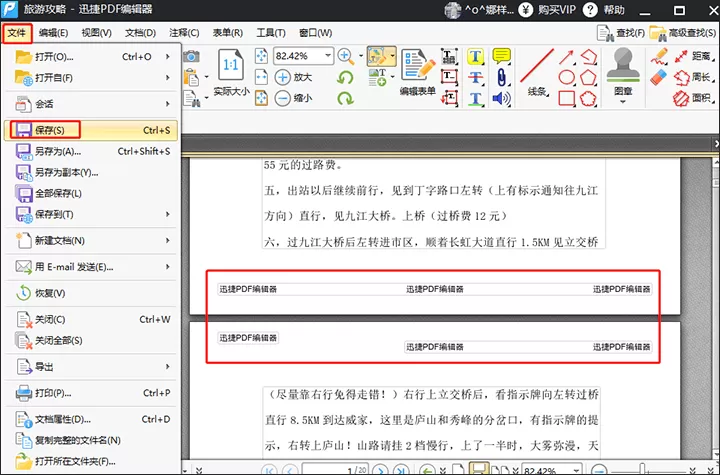
Task: Open the File menu
Action: coord(17,33)
